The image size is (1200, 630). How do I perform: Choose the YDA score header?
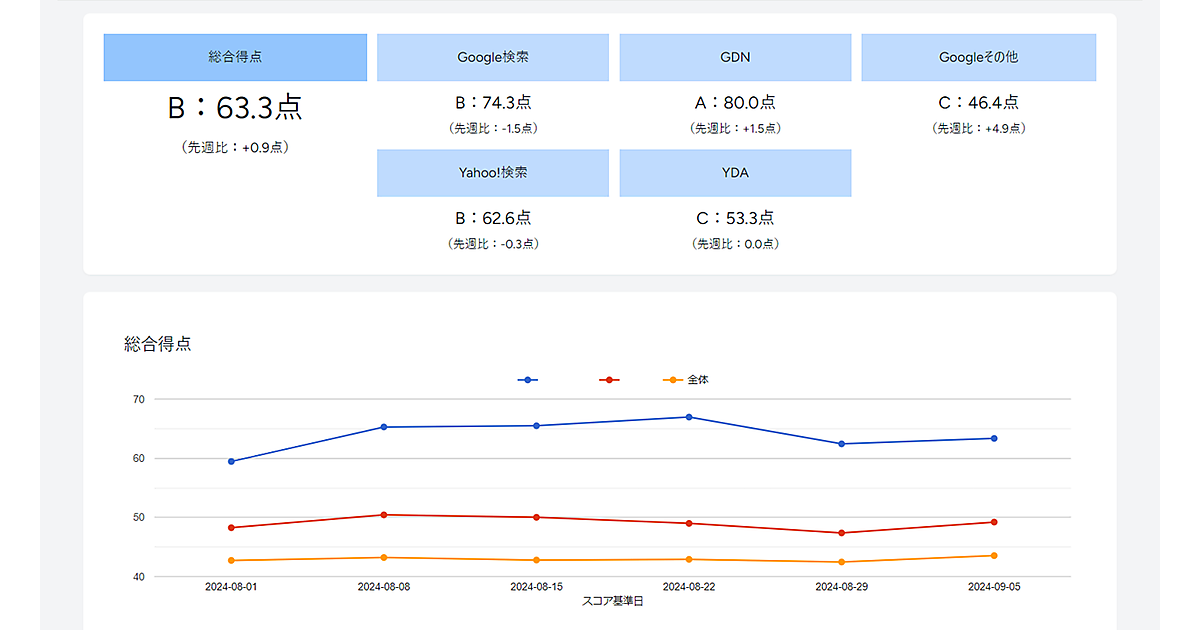click(735, 172)
